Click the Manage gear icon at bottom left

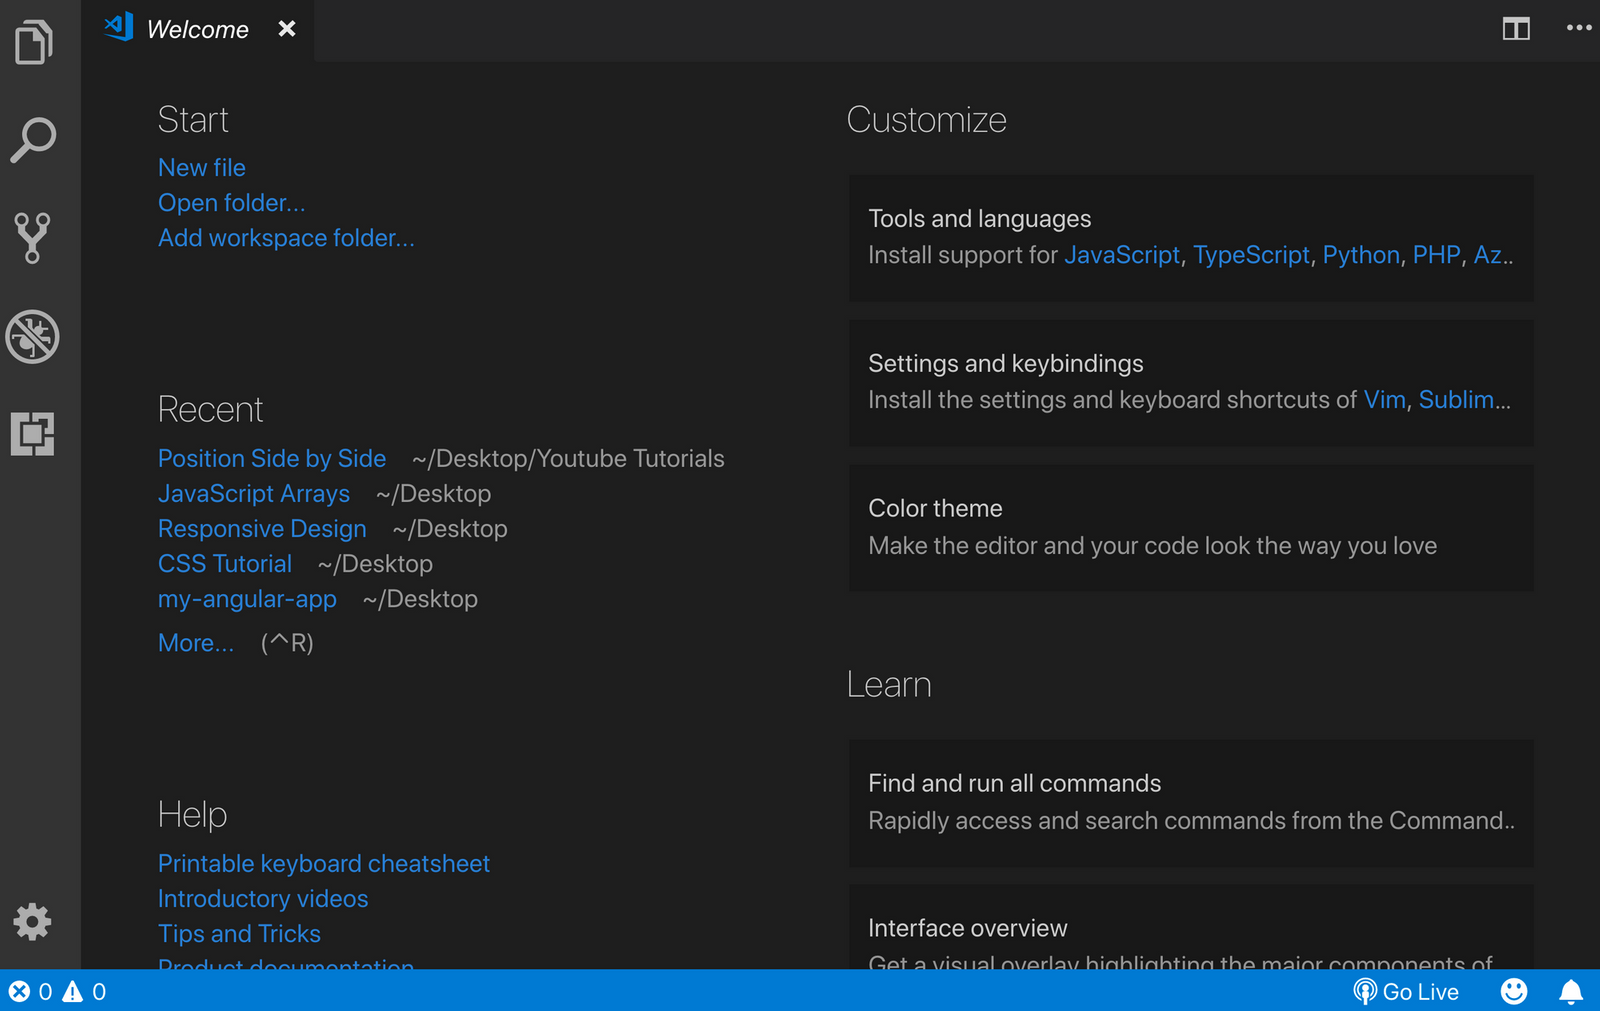point(34,922)
